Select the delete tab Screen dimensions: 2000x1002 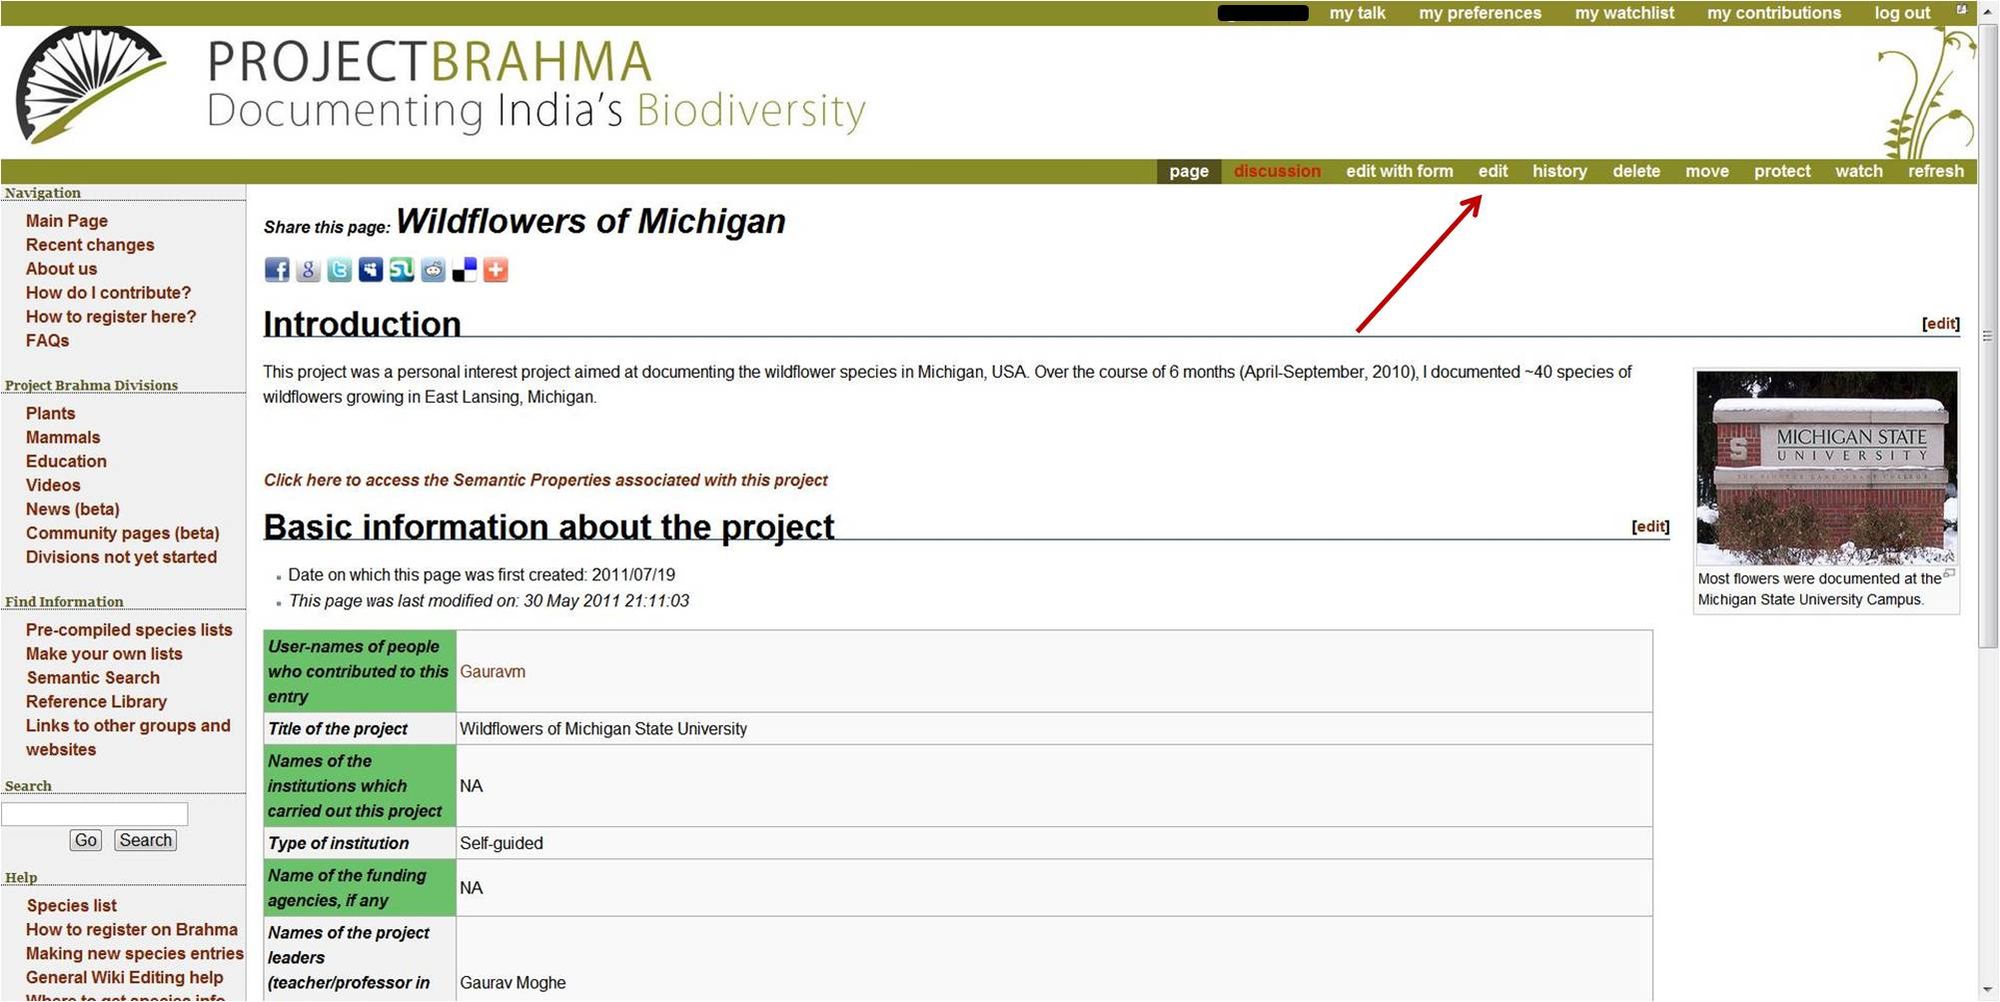(x=1636, y=171)
